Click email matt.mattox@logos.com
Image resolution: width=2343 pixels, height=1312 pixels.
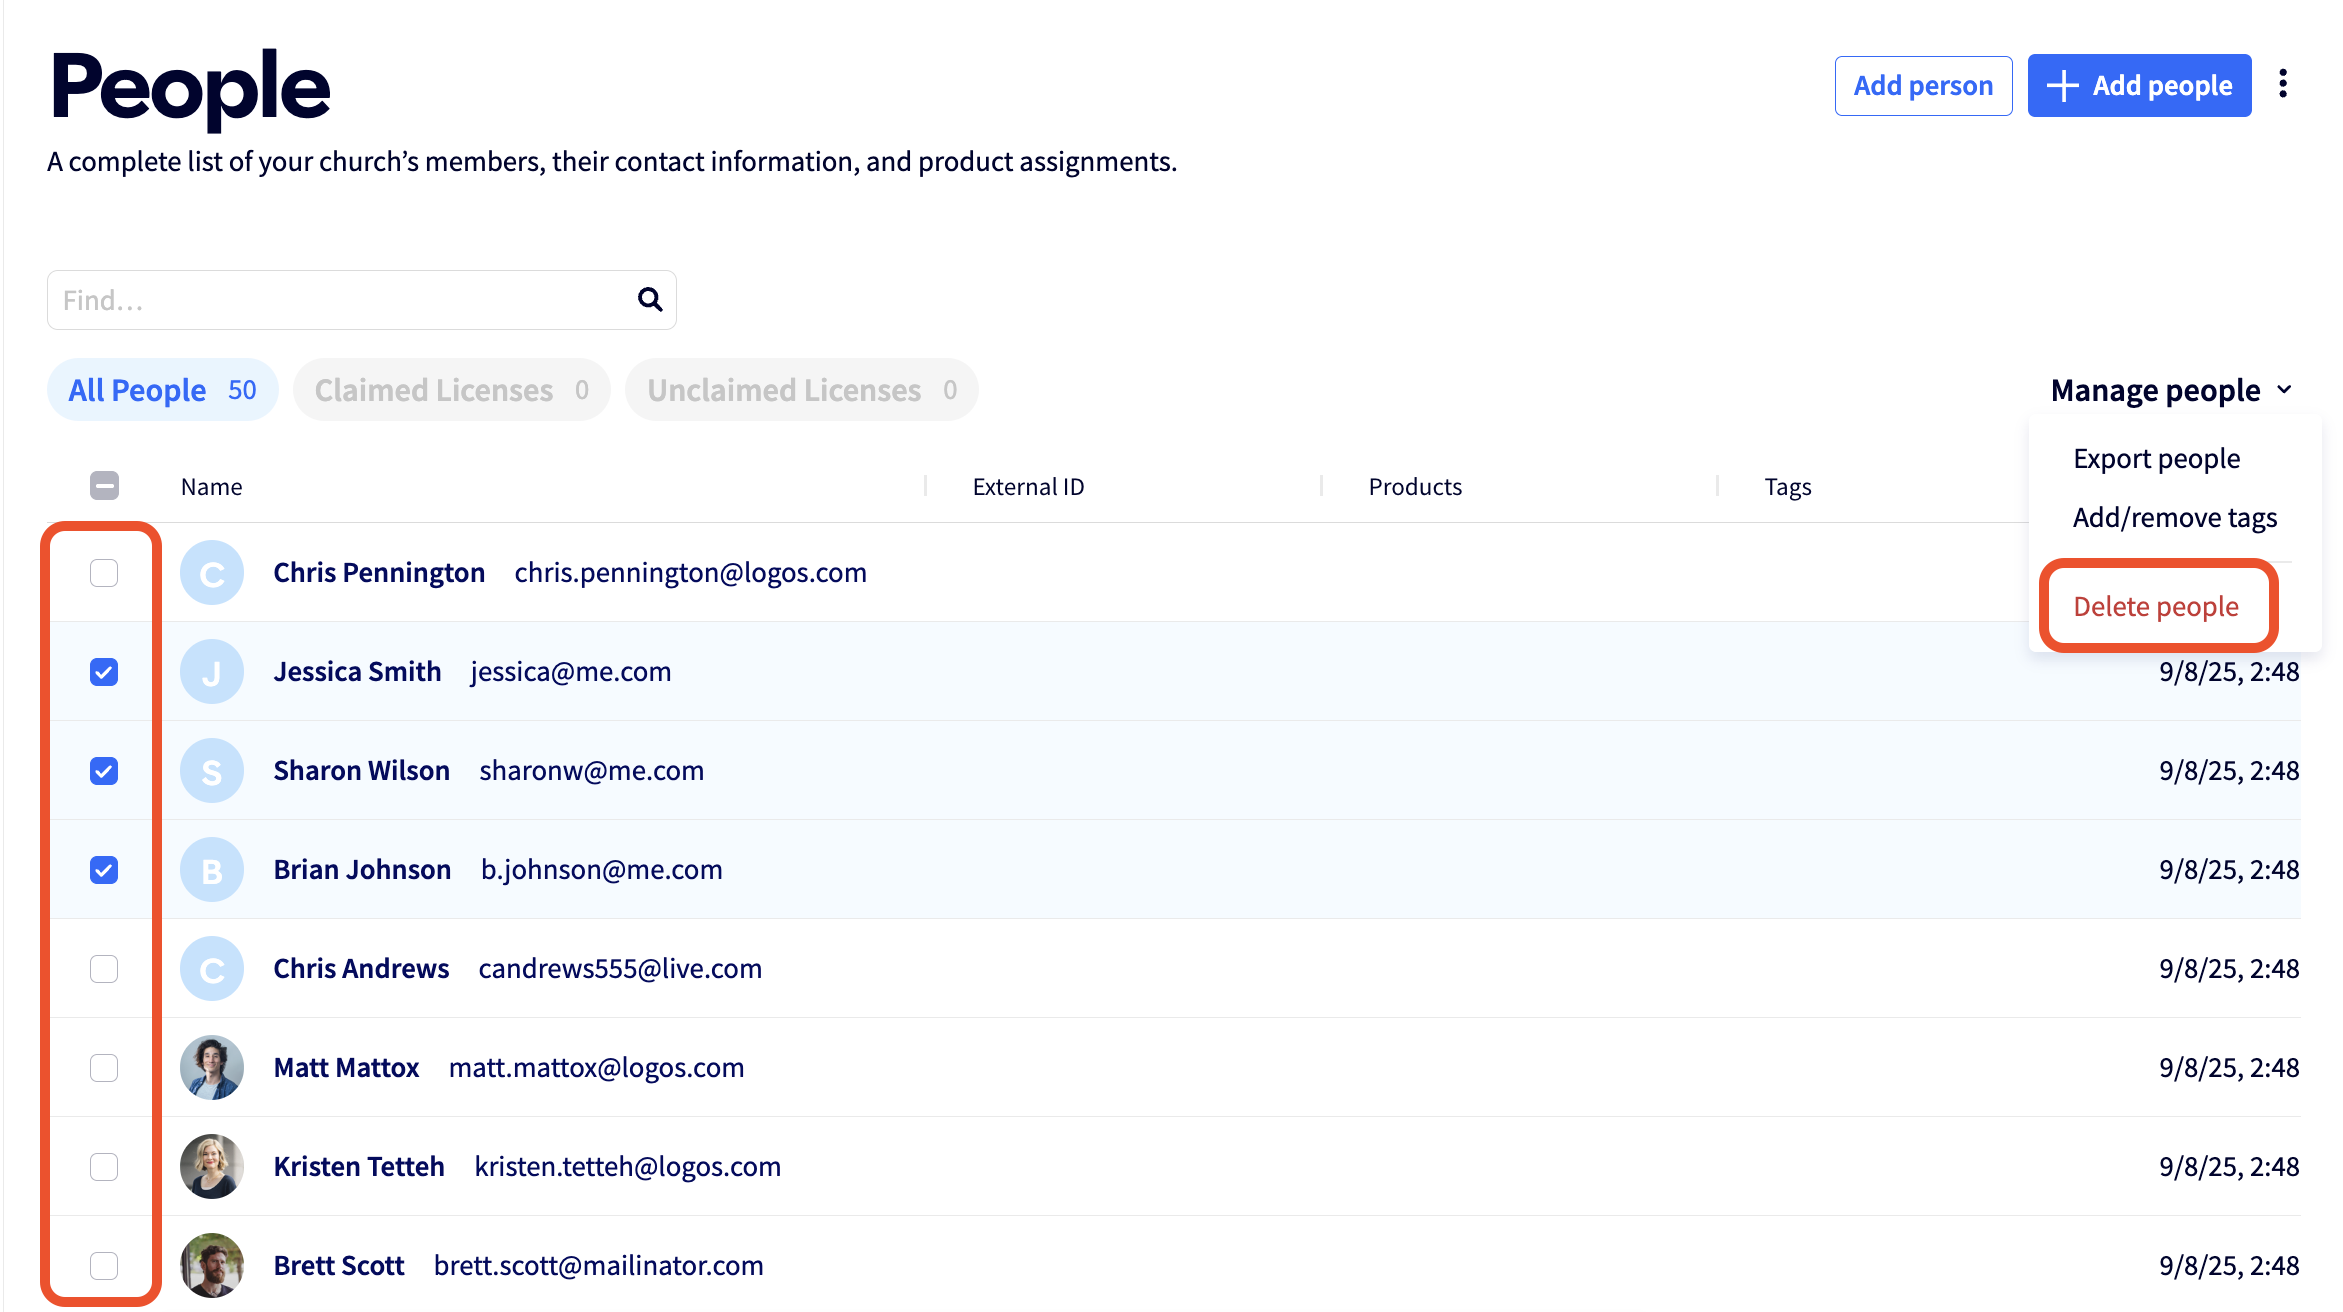point(596,1068)
